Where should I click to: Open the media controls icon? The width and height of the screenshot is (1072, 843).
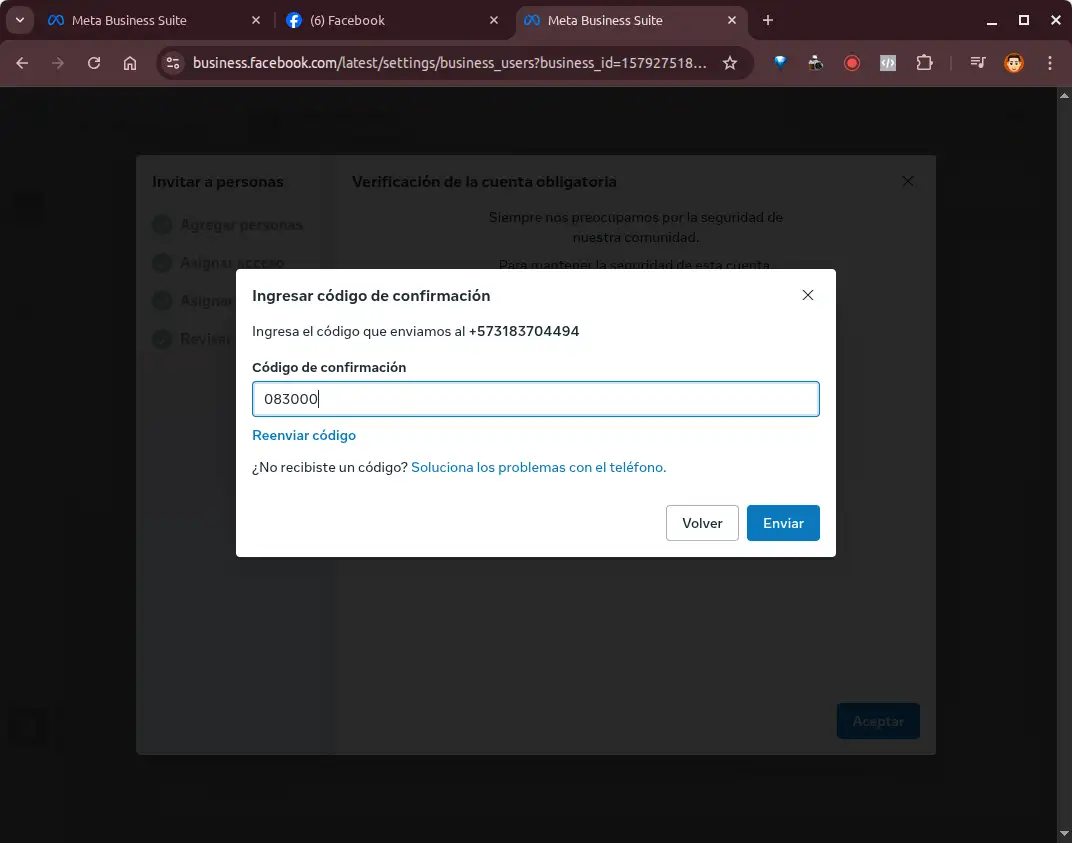point(978,63)
